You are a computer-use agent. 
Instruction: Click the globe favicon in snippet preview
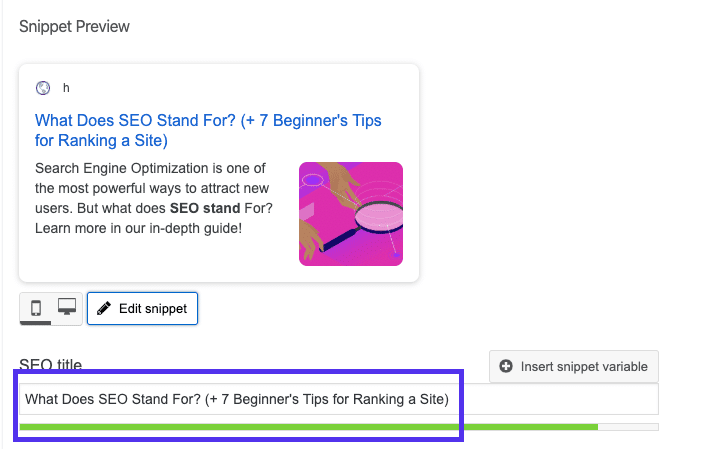[x=42, y=88]
